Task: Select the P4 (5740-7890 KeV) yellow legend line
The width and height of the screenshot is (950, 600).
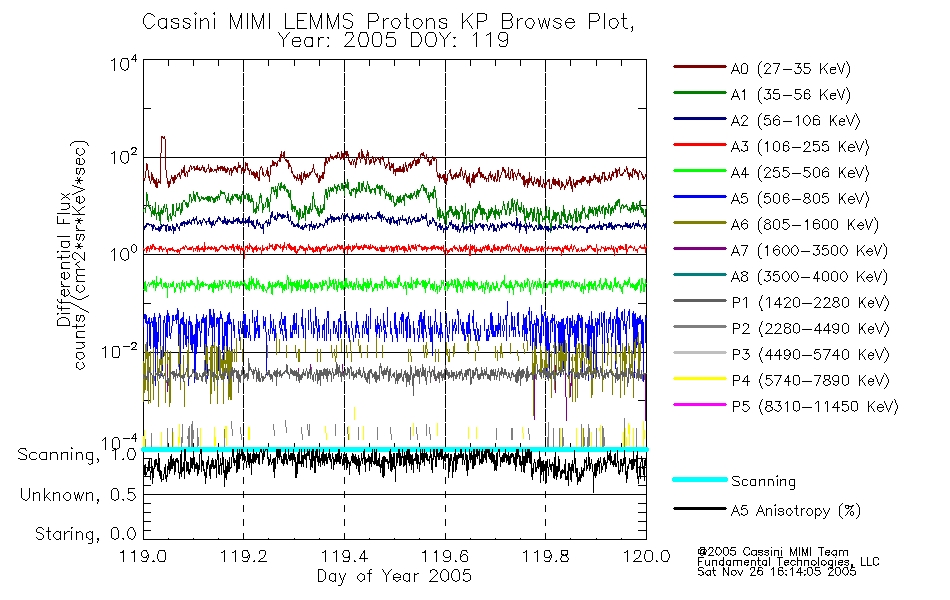Action: (699, 379)
